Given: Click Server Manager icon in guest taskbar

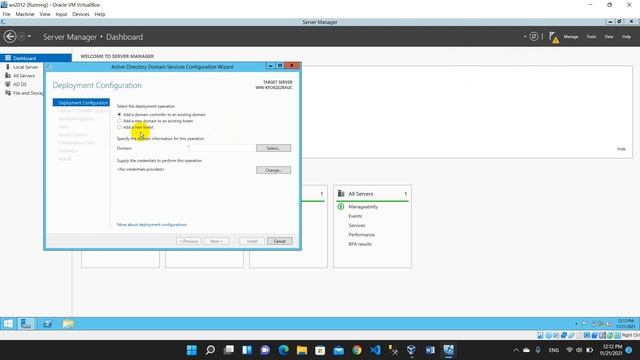Looking at the screenshot, I should pyautogui.click(x=26, y=324).
